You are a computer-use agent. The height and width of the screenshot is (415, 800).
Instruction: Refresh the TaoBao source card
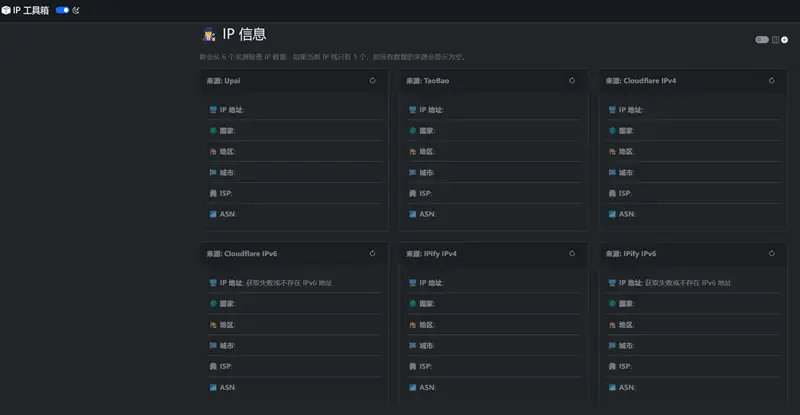point(572,81)
